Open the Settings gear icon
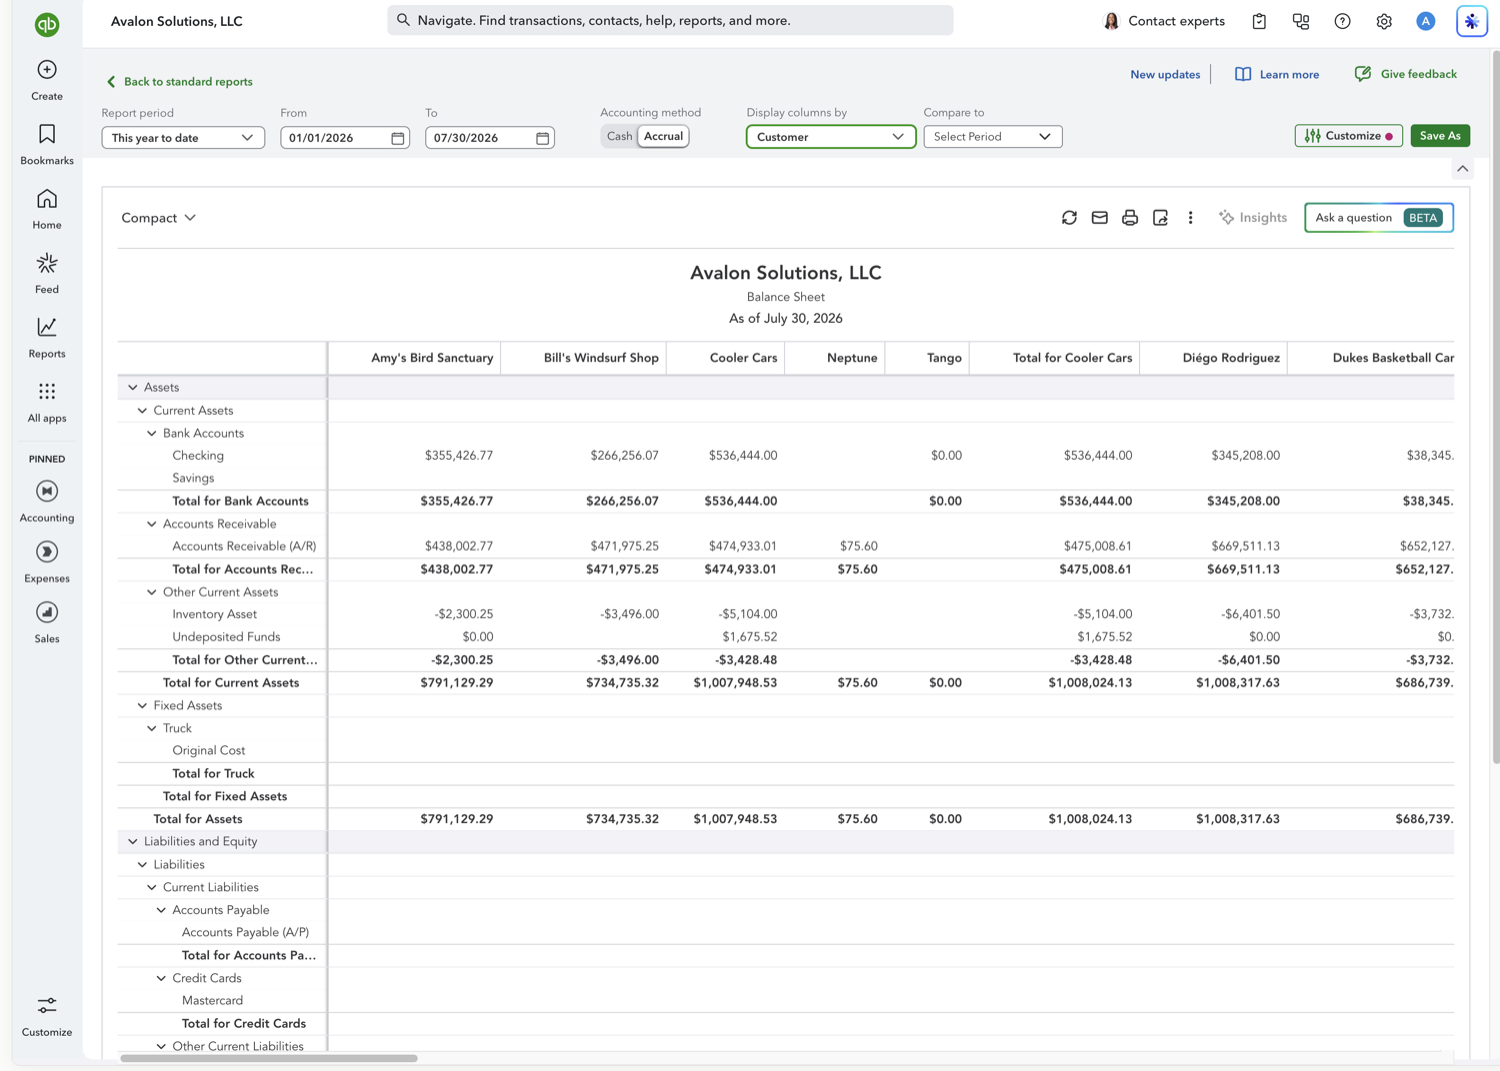1500x1071 pixels. (1384, 21)
